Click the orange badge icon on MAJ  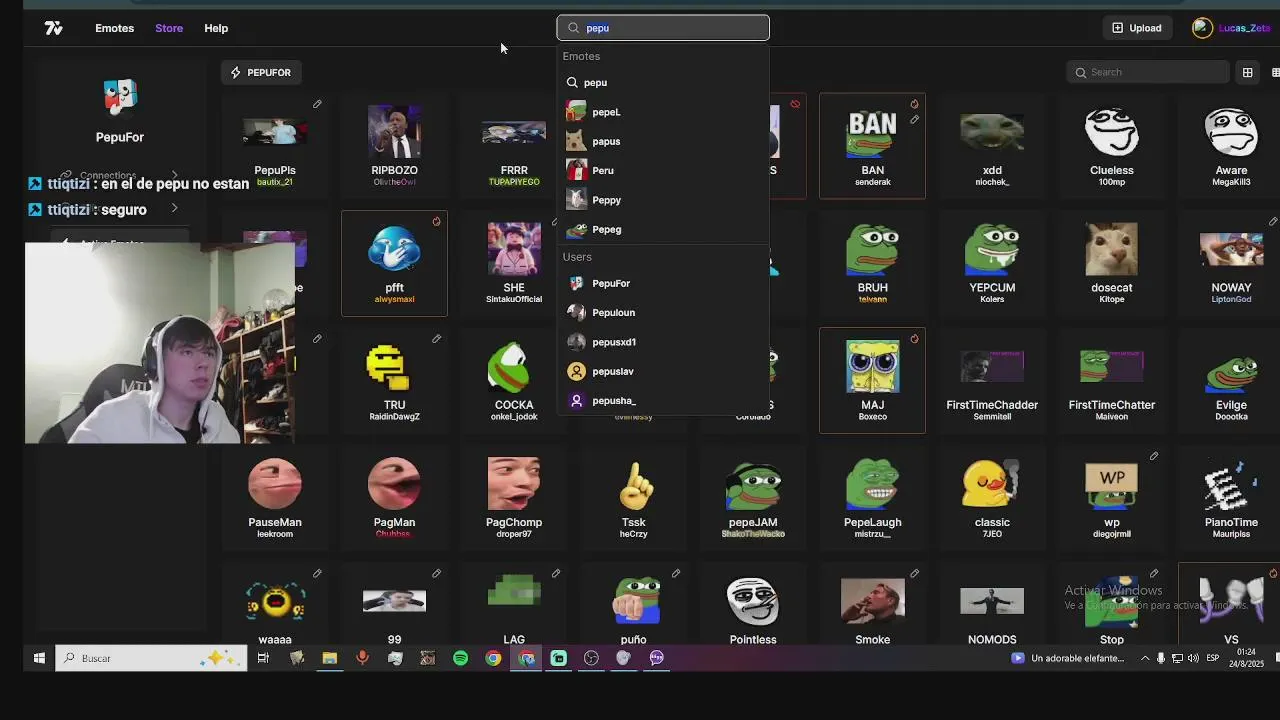(914, 339)
